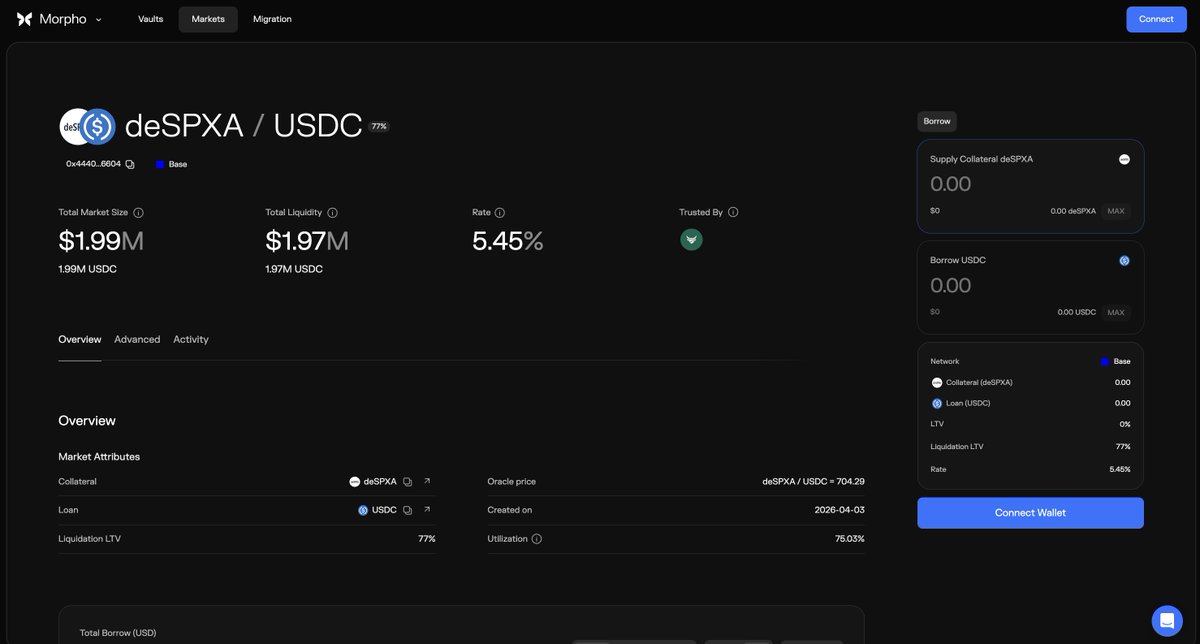This screenshot has height=644, width=1200.
Task: Switch to the Activity tab
Action: [191, 340]
